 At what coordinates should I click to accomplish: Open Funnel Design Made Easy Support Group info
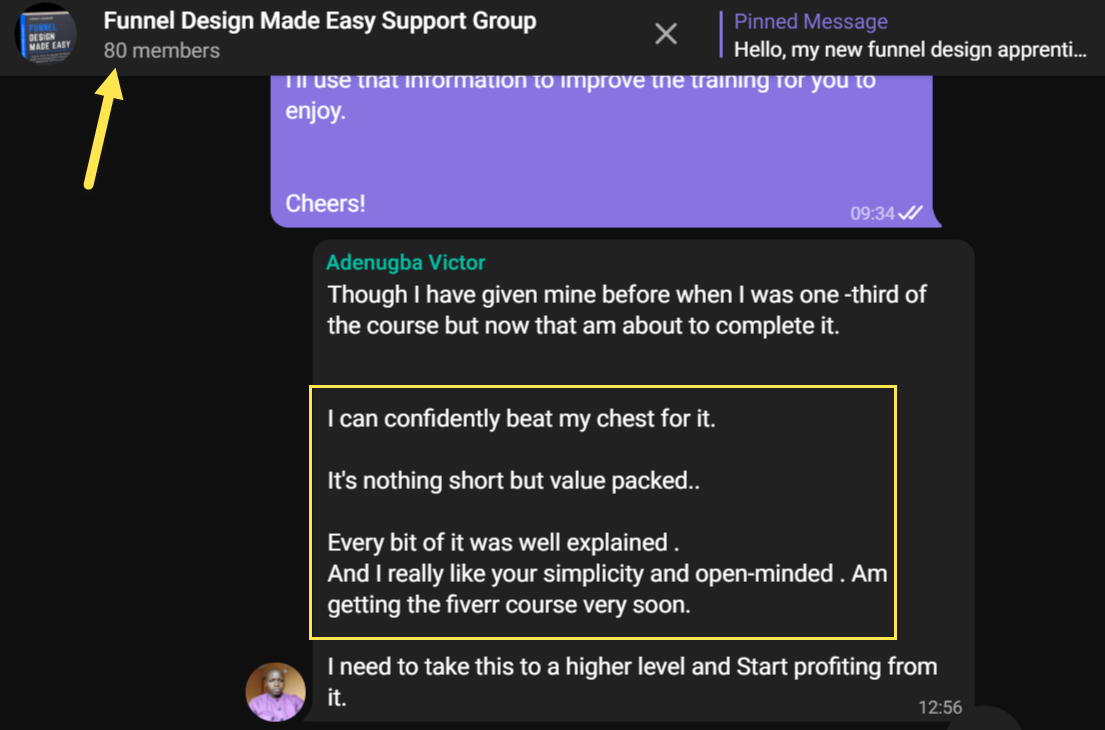coord(319,21)
